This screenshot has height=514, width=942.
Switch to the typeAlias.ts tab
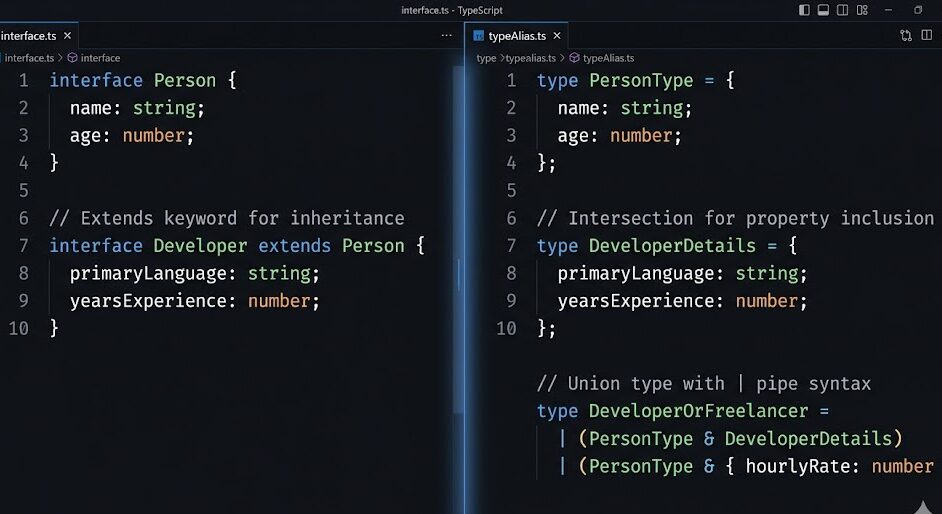point(517,35)
